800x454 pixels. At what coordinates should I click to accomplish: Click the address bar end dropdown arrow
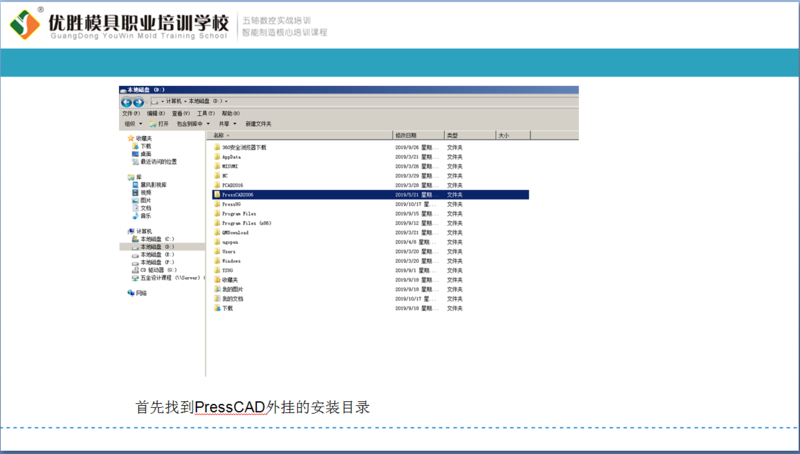coord(226,102)
